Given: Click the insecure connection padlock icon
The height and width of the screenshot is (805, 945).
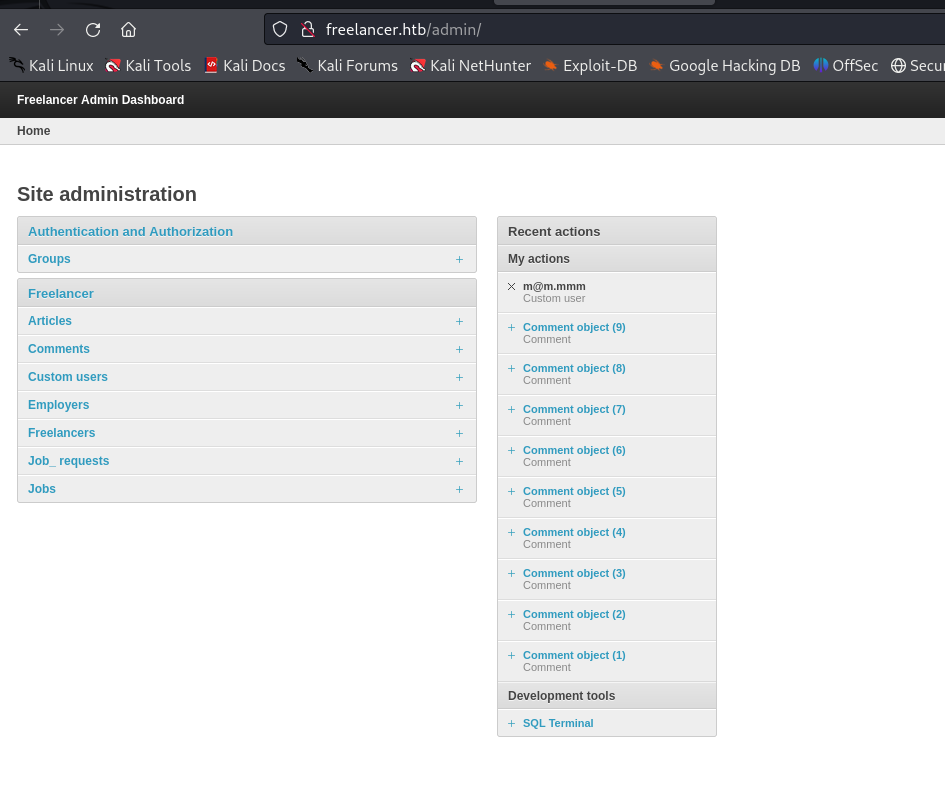Looking at the screenshot, I should point(307,29).
